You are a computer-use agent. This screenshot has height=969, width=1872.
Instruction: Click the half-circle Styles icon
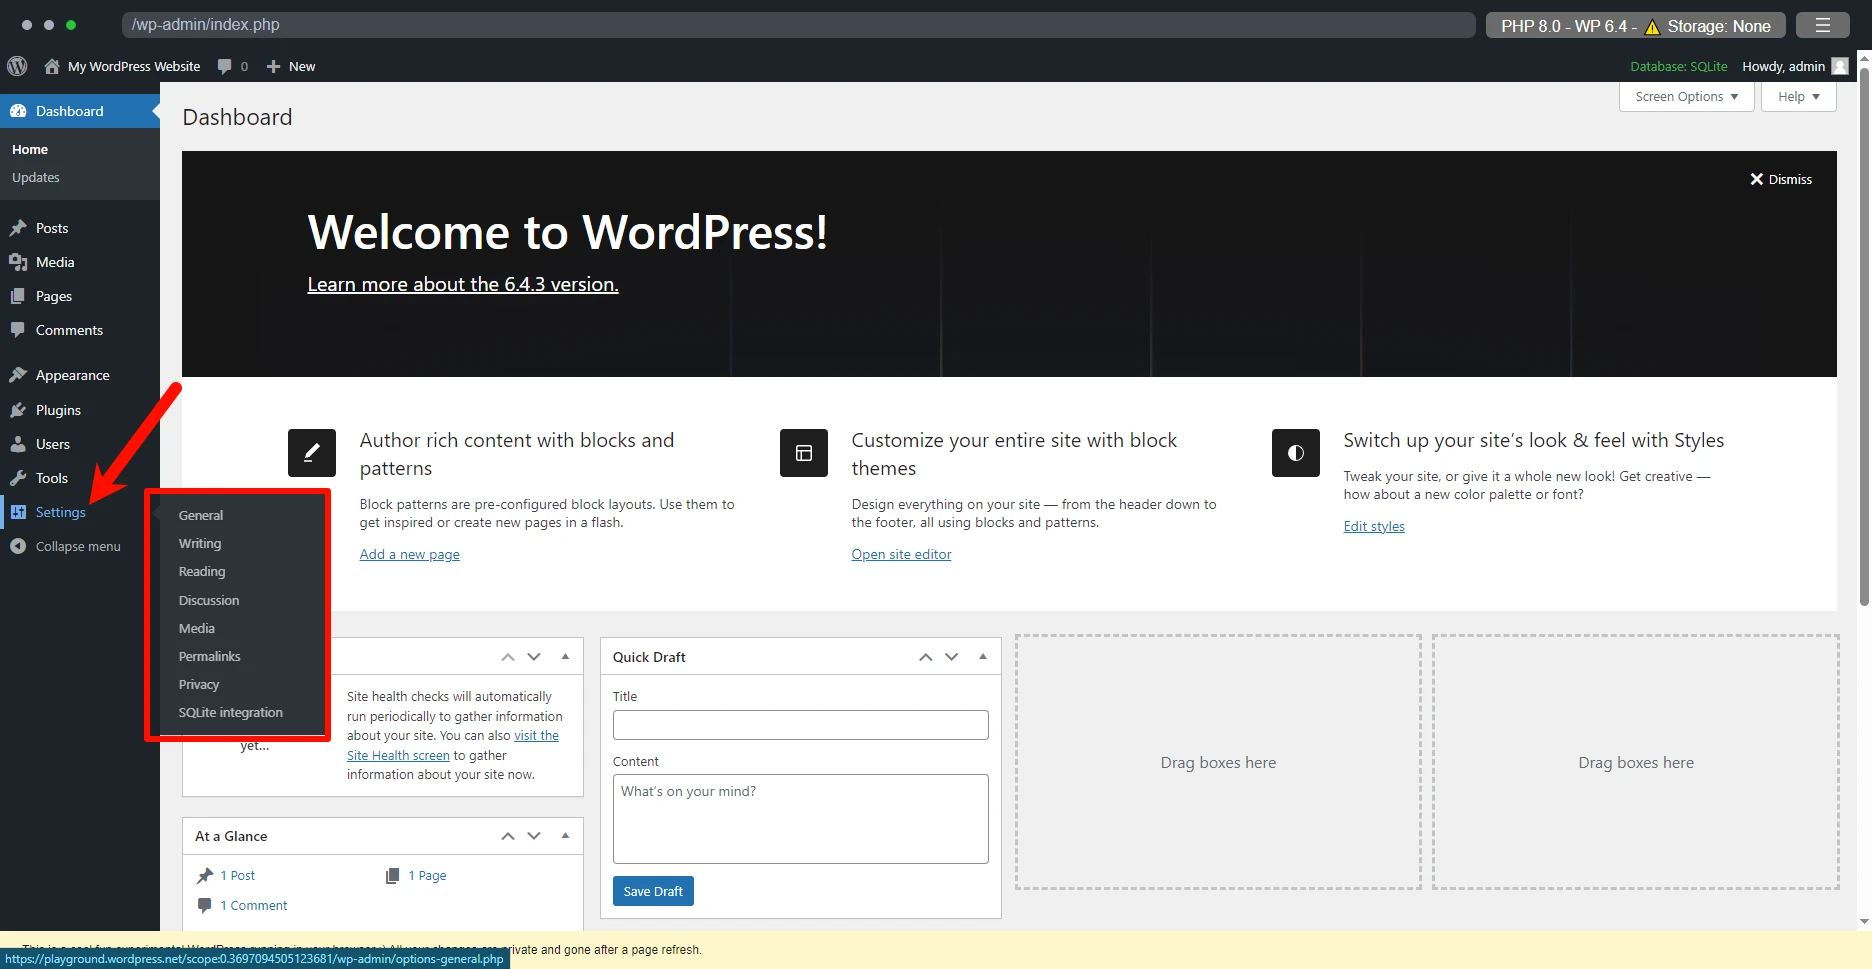pyautogui.click(x=1295, y=453)
